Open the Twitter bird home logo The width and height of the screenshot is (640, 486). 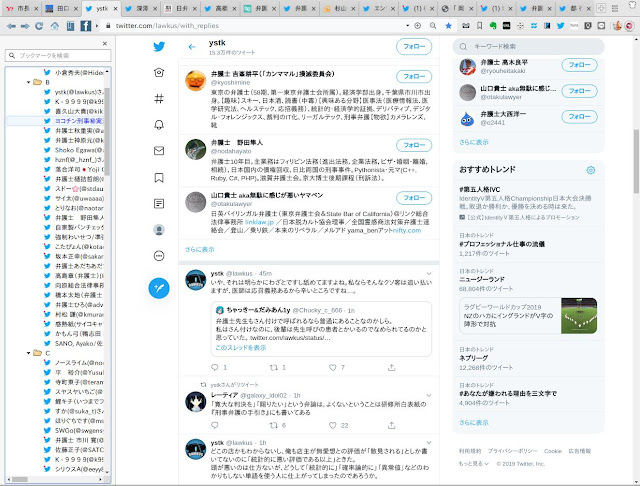(159, 47)
